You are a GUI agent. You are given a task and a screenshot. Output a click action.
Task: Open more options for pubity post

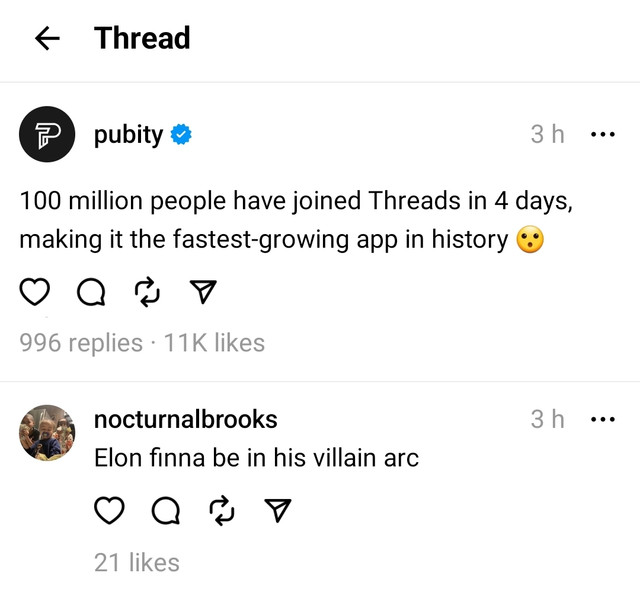click(x=603, y=135)
